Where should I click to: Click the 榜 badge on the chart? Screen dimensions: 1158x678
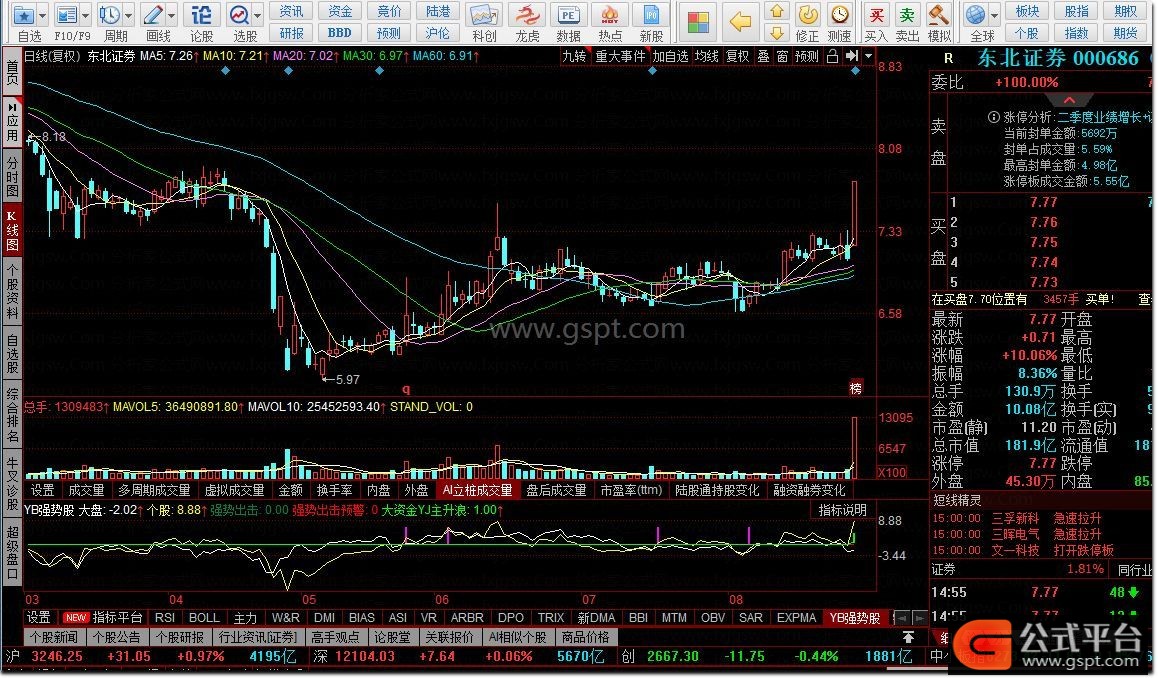point(856,388)
